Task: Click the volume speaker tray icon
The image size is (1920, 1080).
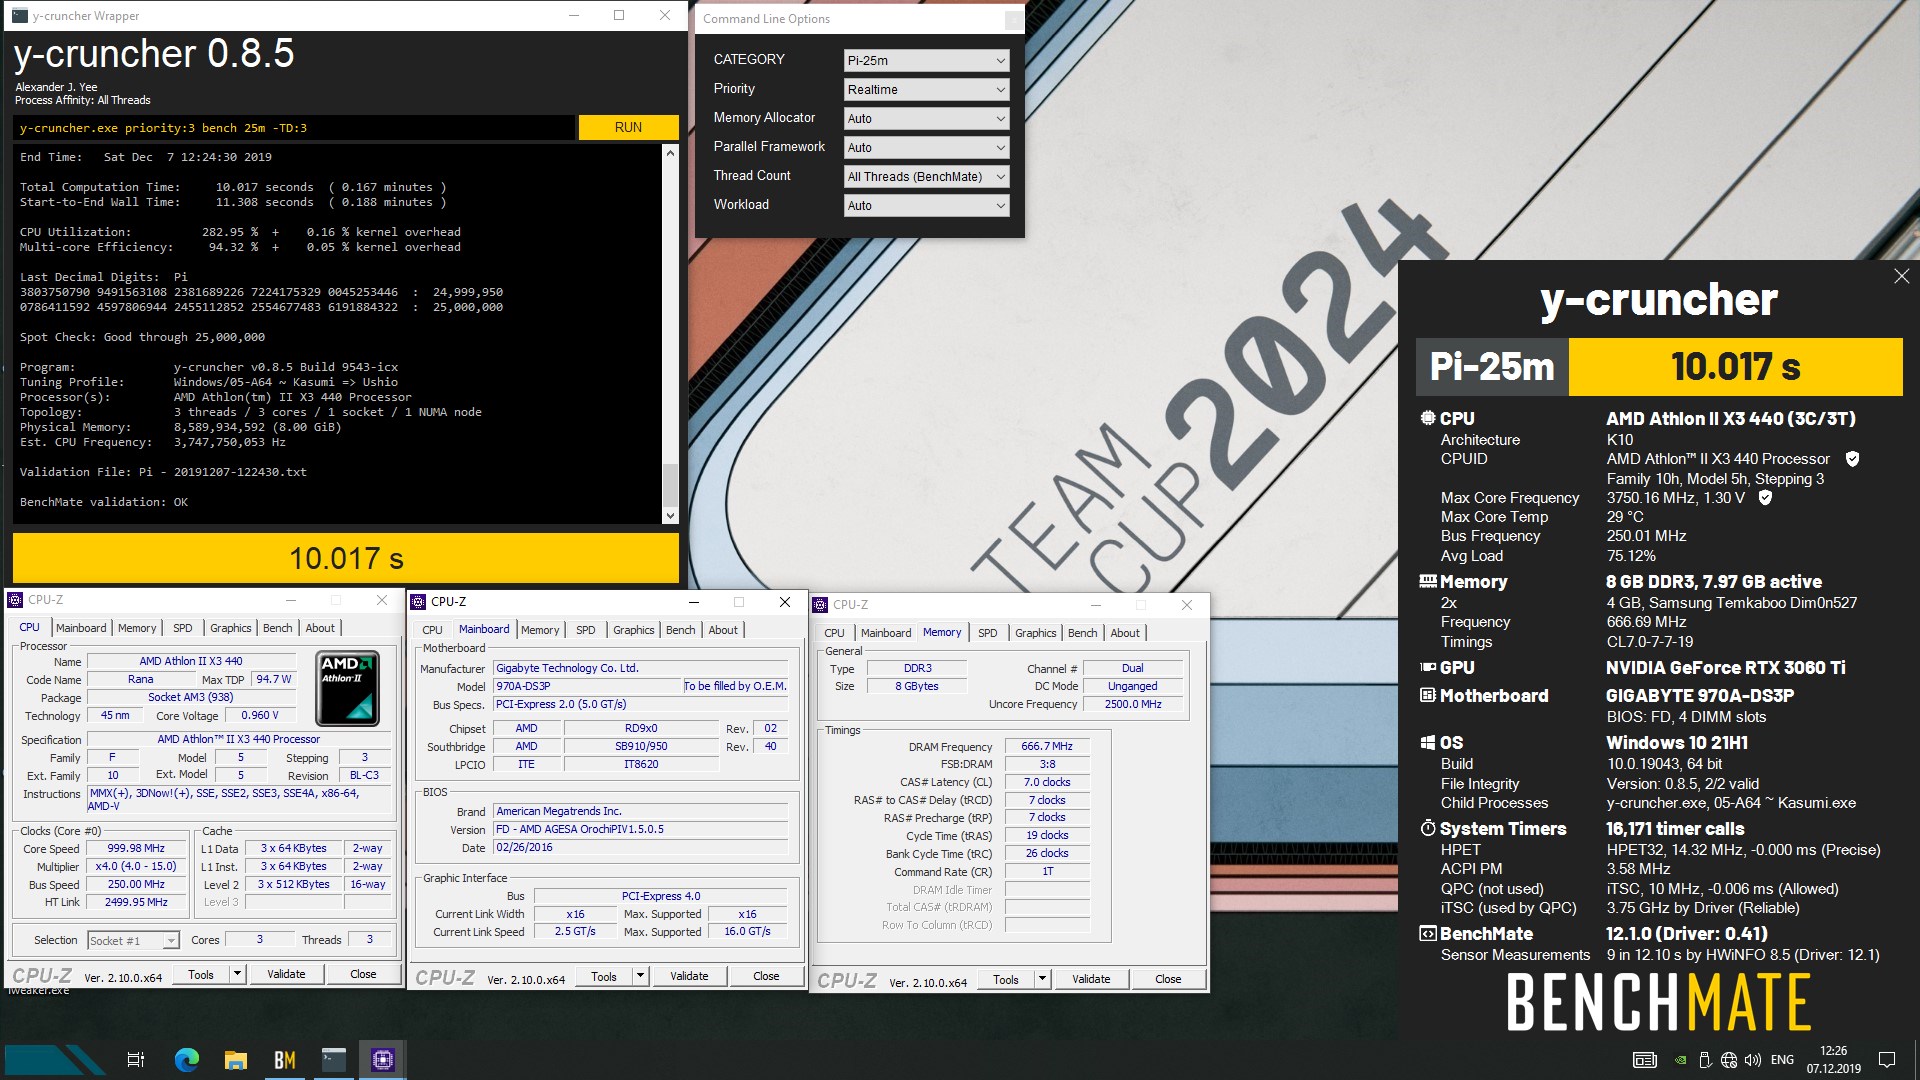Action: point(1753,1060)
